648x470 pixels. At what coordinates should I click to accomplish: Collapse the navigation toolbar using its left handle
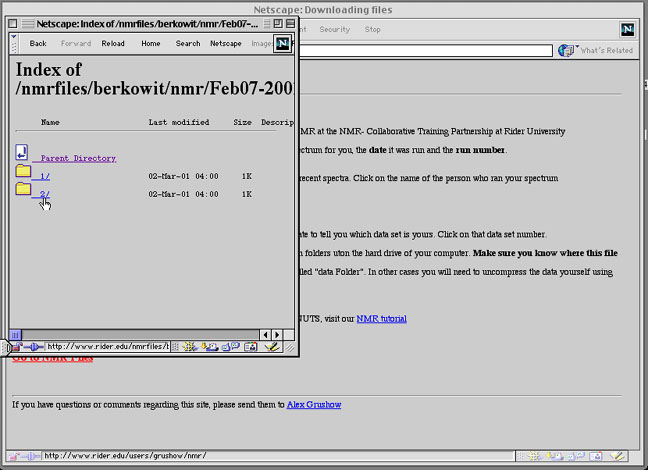click(x=13, y=43)
